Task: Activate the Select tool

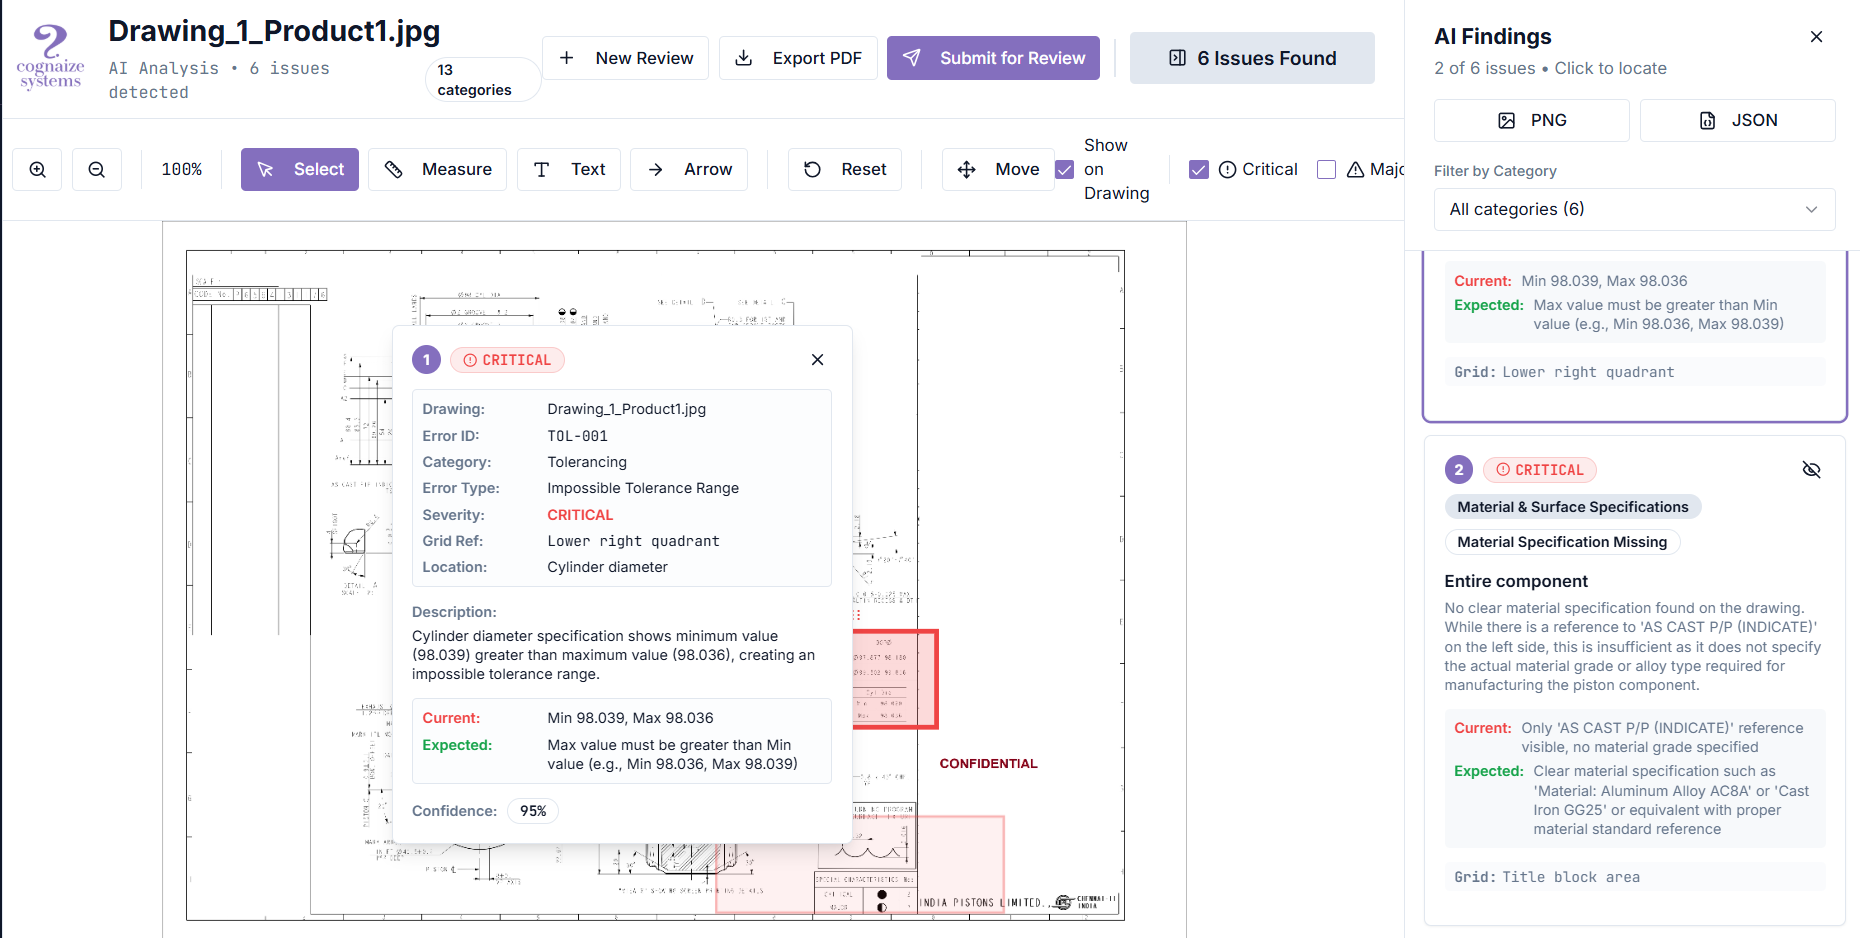Action: coord(299,169)
